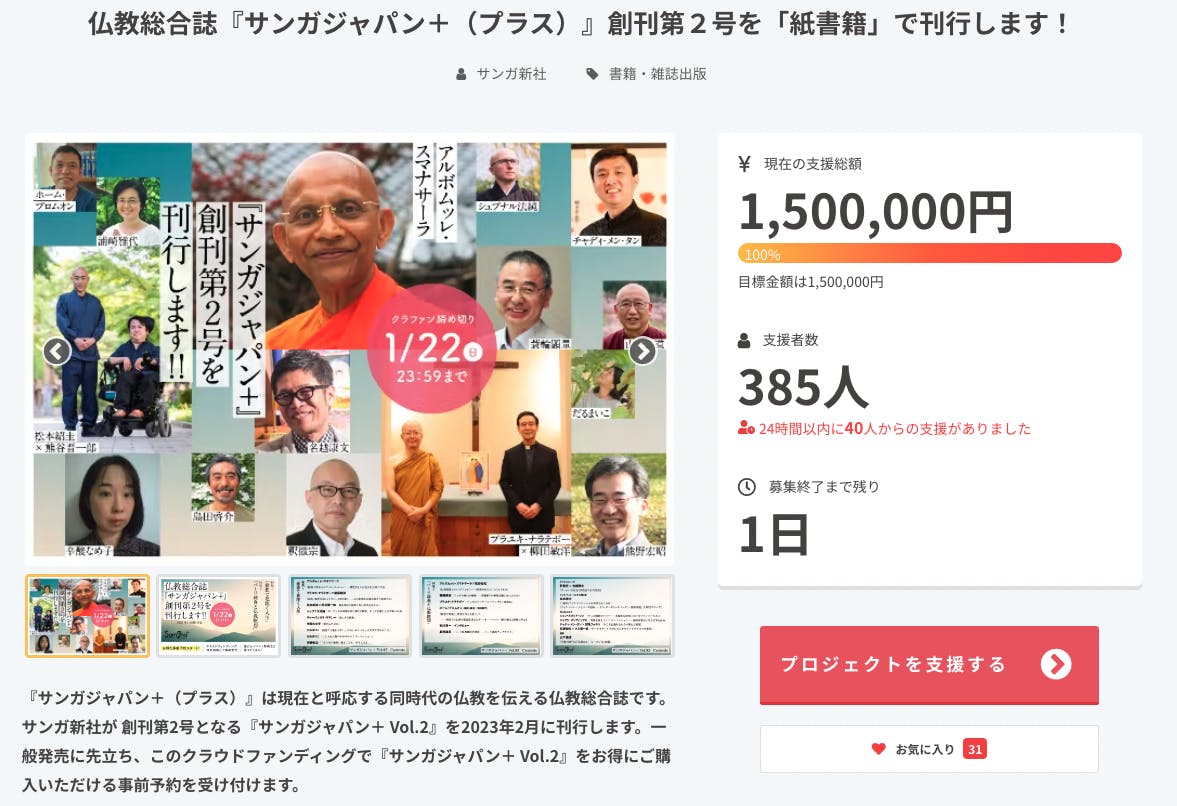This screenshot has width=1177, height=806.
Task: Click the 100% funding progress bar
Action: click(x=929, y=254)
